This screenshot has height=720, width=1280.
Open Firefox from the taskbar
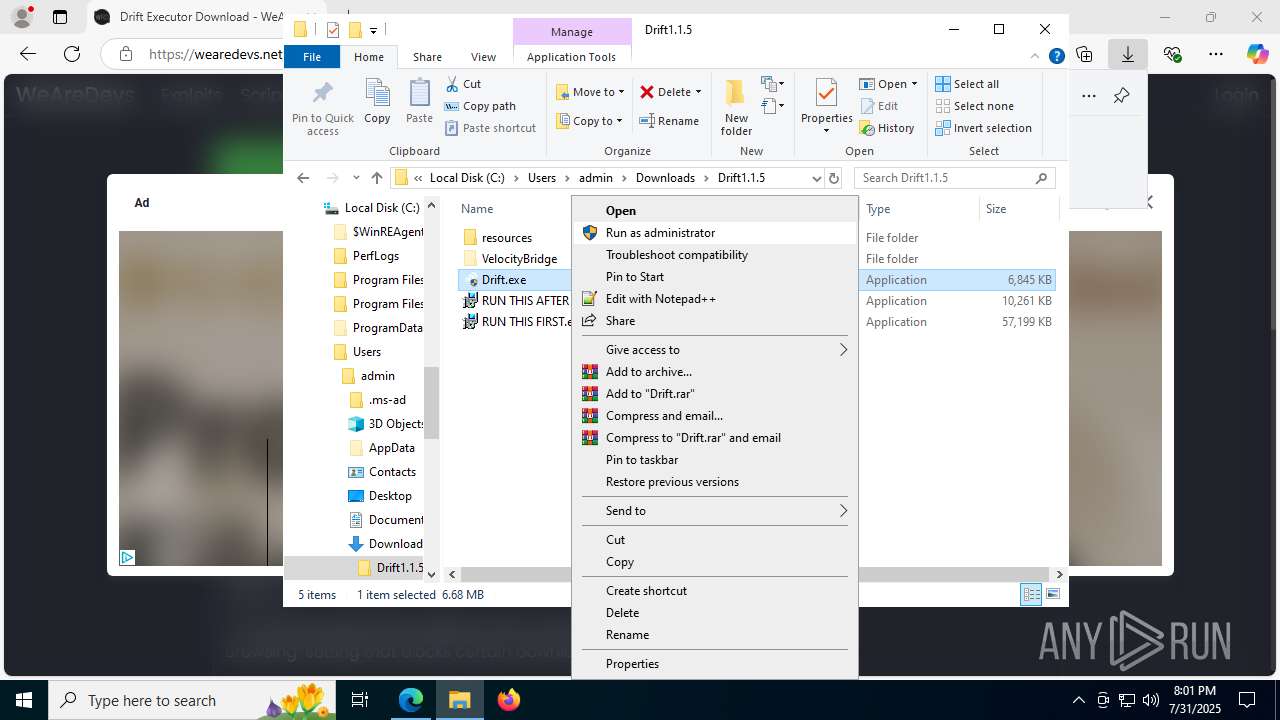point(508,700)
